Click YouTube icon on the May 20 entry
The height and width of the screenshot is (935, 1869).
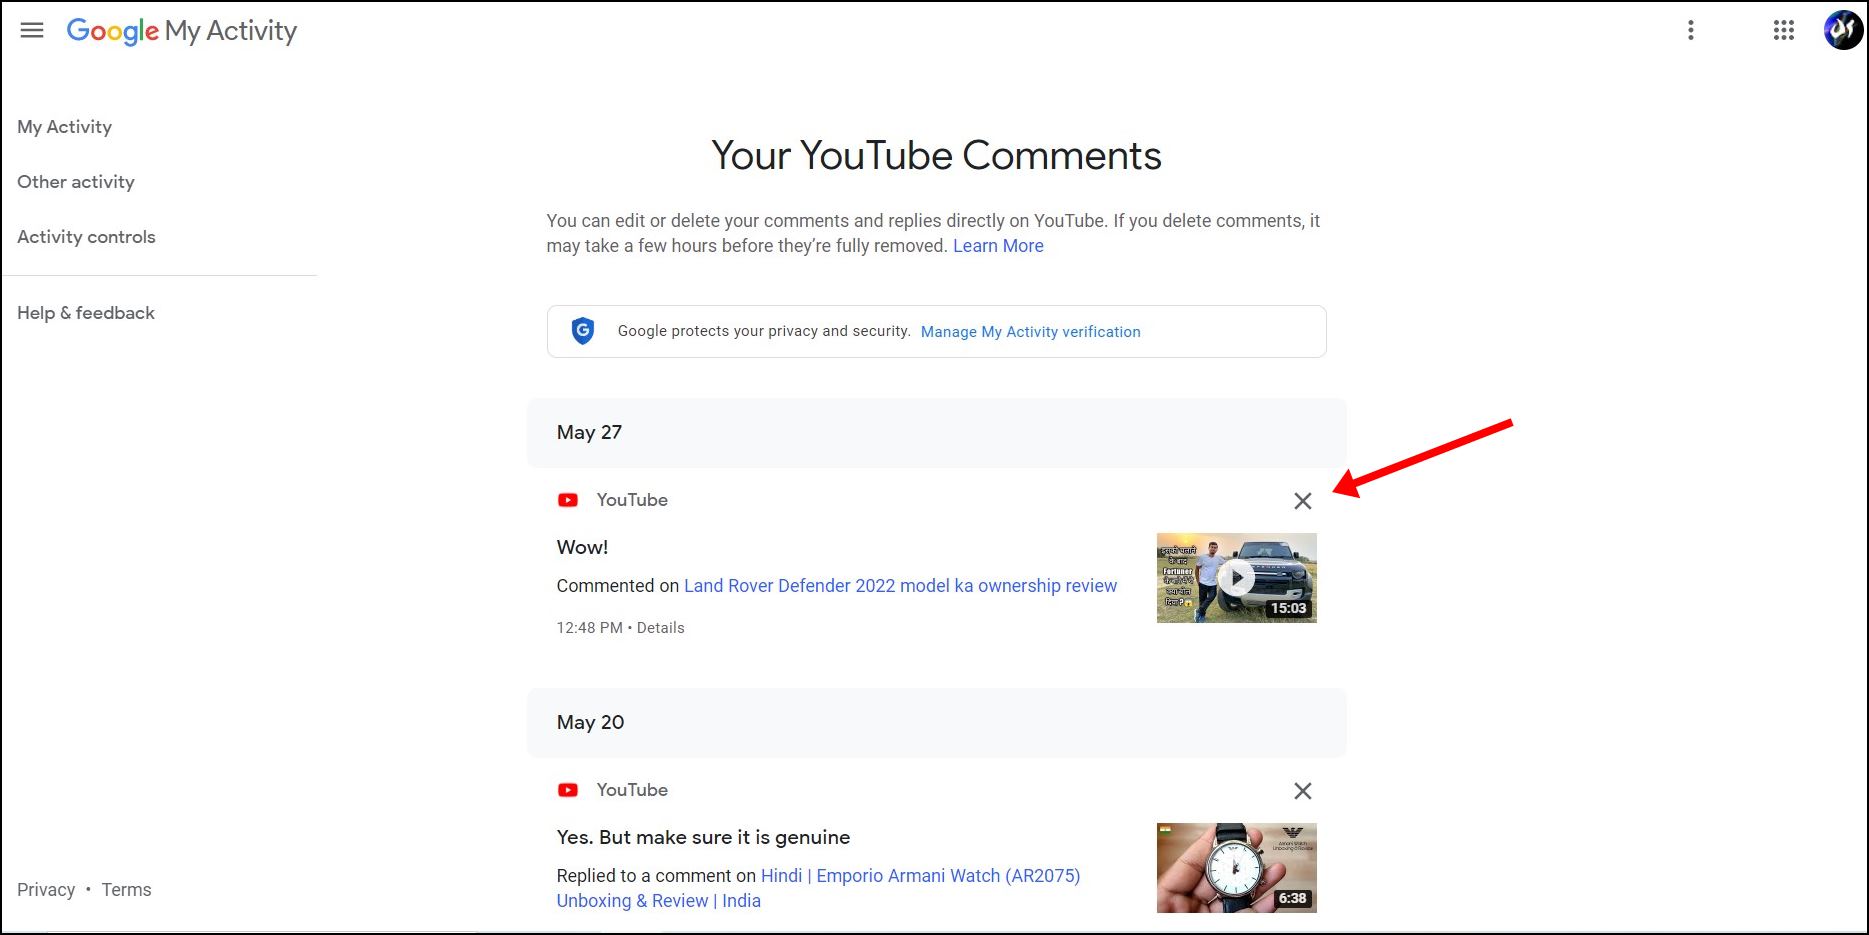pyautogui.click(x=568, y=790)
